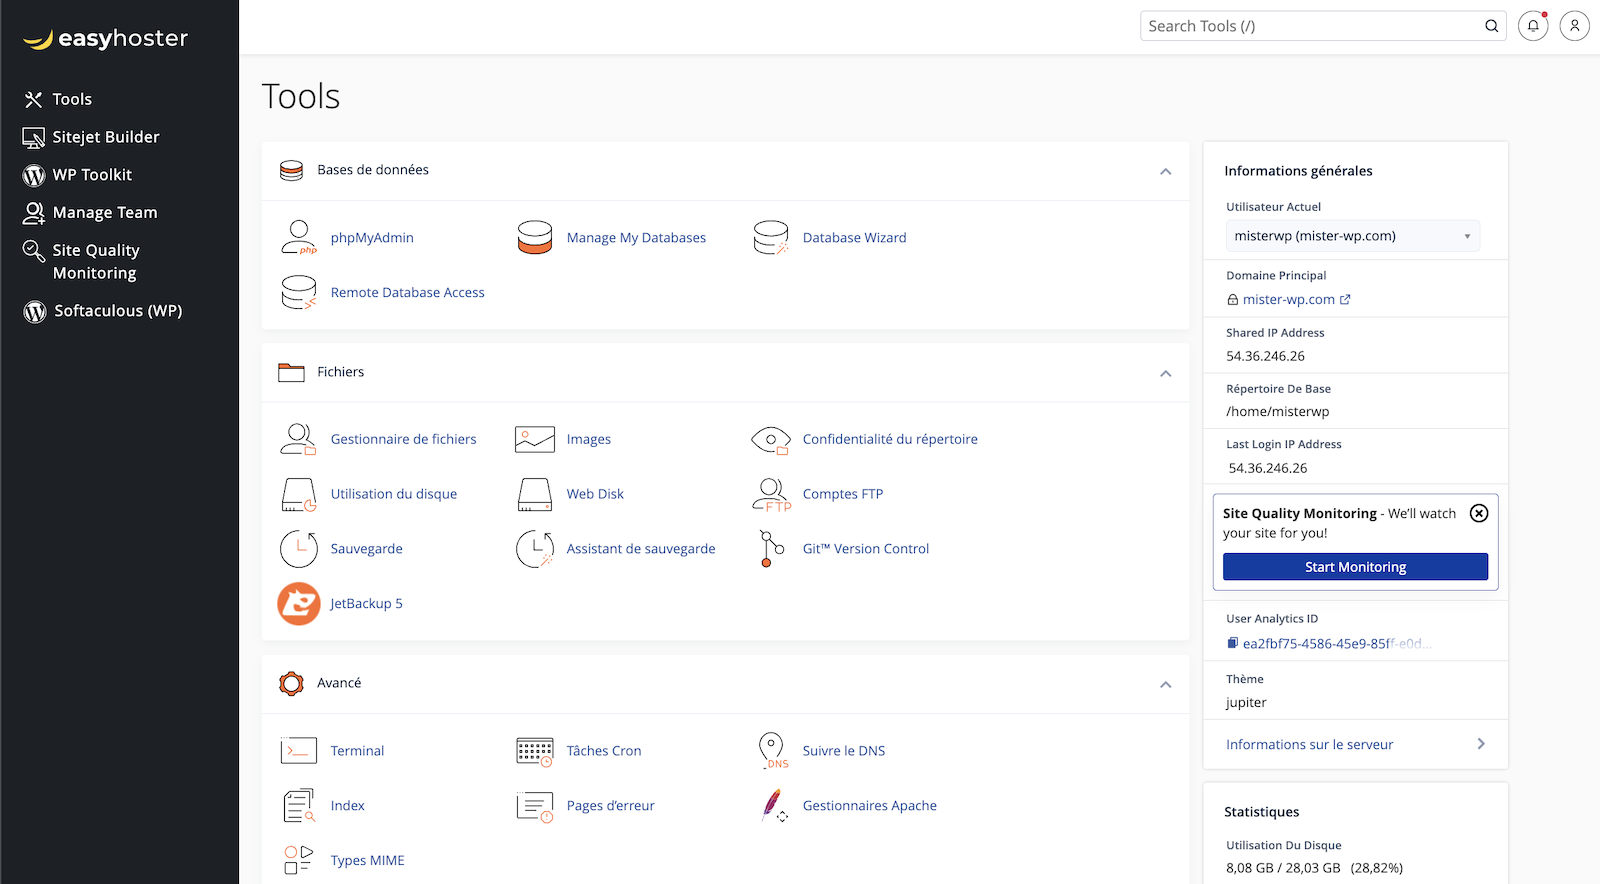The height and width of the screenshot is (884, 1600).
Task: Click the Start Monitoring button
Action: click(1355, 567)
